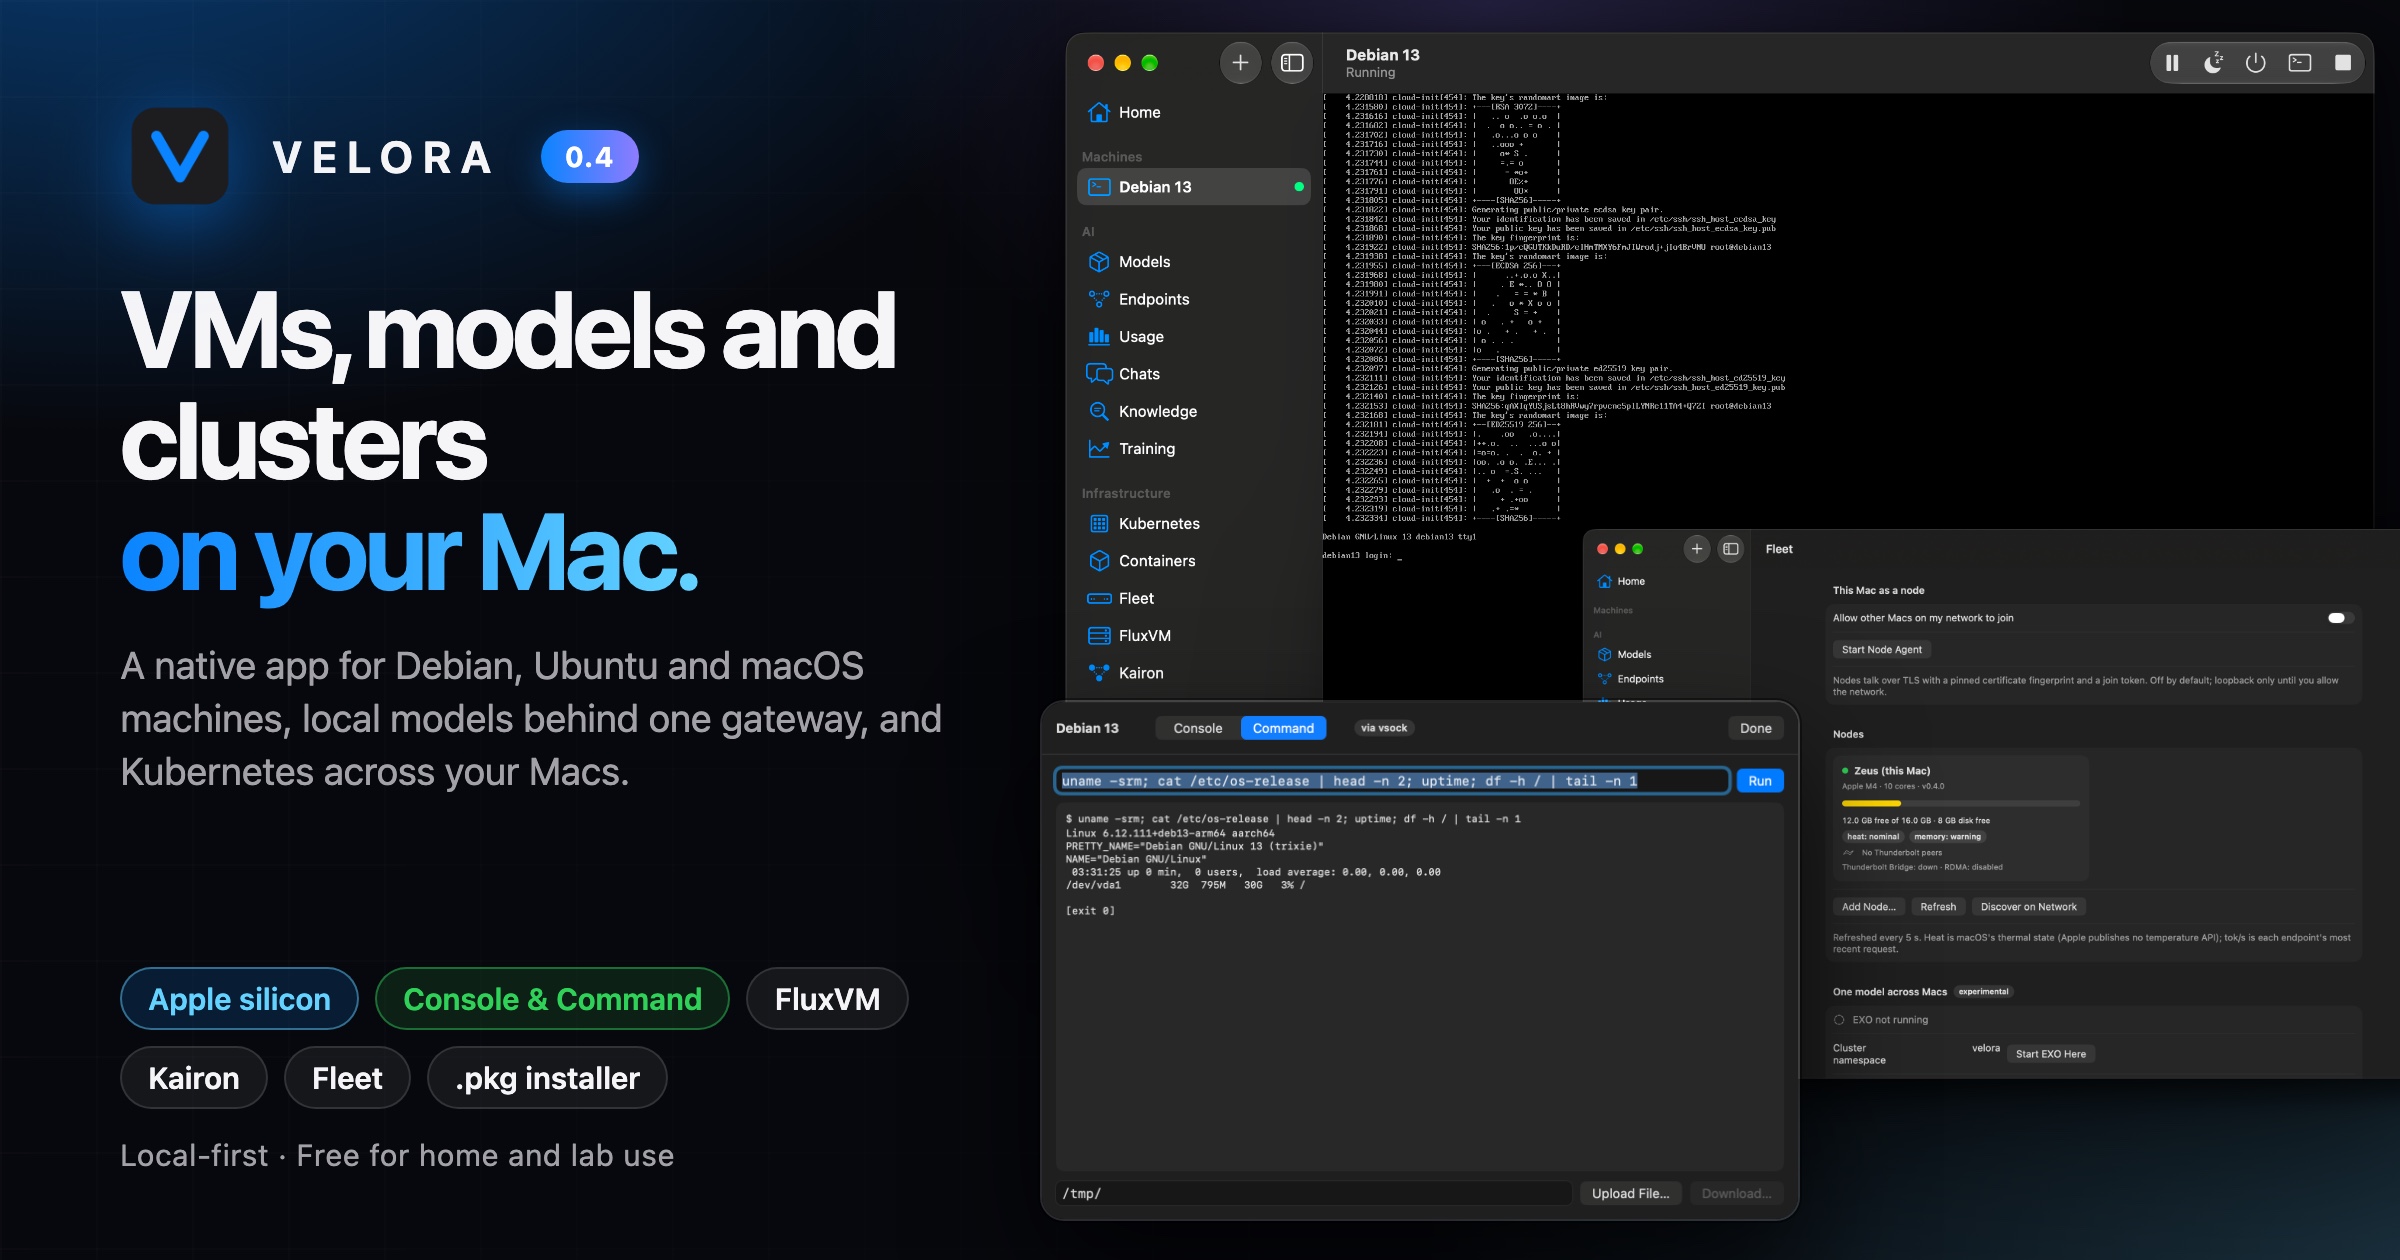Pause the Debian 13 virtual machine
2400x1260 pixels.
(2172, 63)
